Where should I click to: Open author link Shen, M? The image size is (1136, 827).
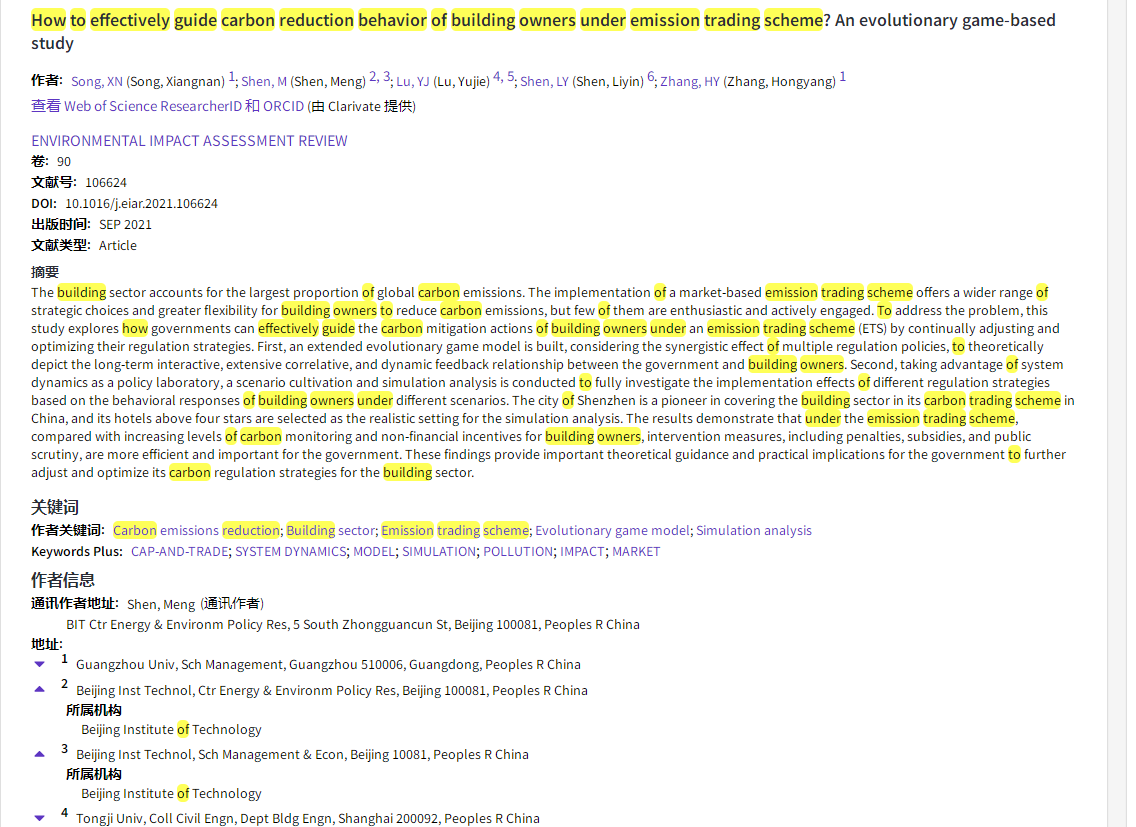pos(264,82)
